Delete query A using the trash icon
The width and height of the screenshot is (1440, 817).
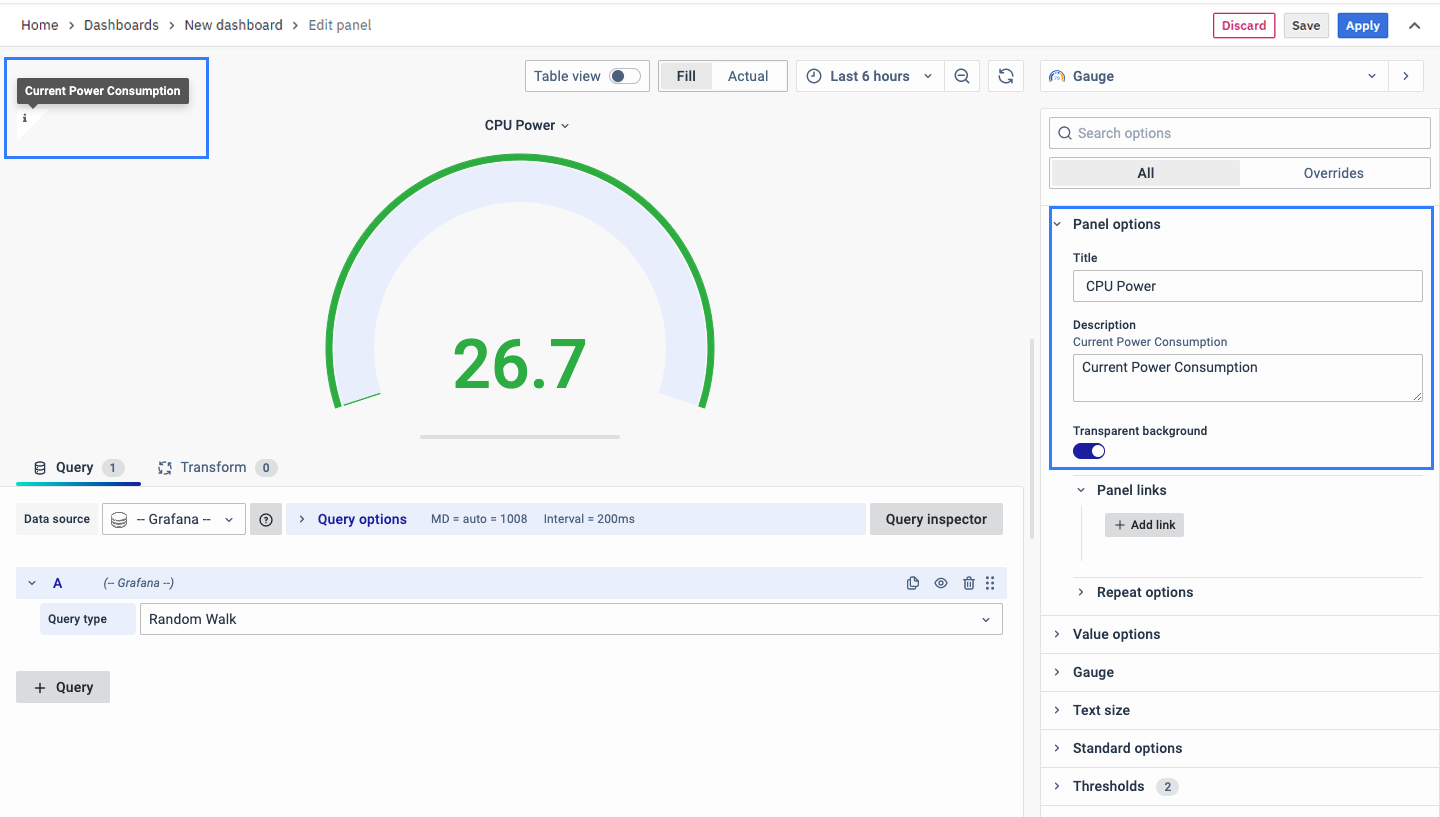pos(968,583)
